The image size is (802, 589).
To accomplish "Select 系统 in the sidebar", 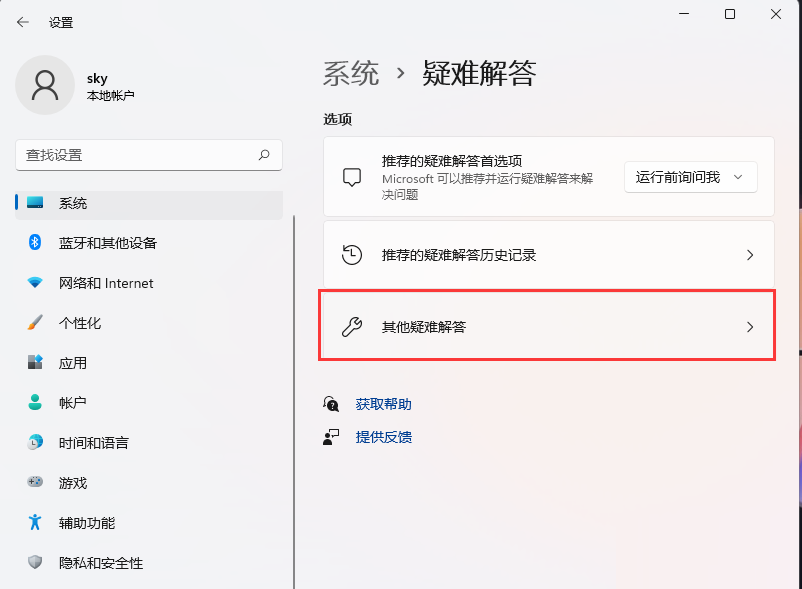I will [x=149, y=203].
